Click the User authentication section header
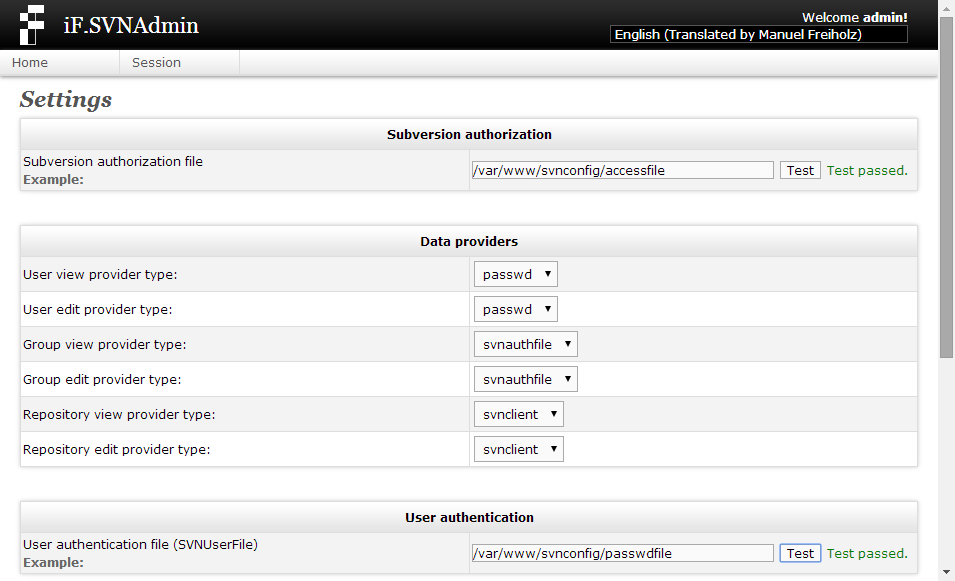This screenshot has height=581, width=955. click(x=469, y=518)
